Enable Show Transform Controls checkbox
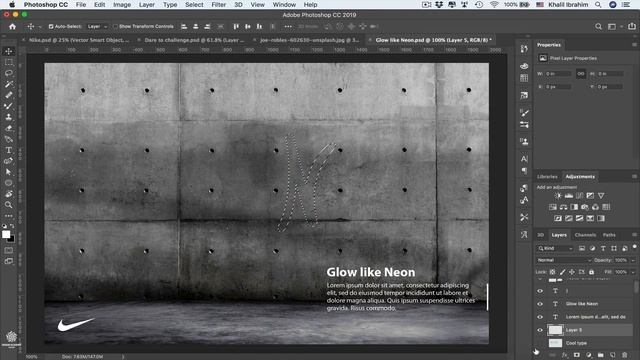Viewport: 640px width, 360px height. (x=116, y=27)
